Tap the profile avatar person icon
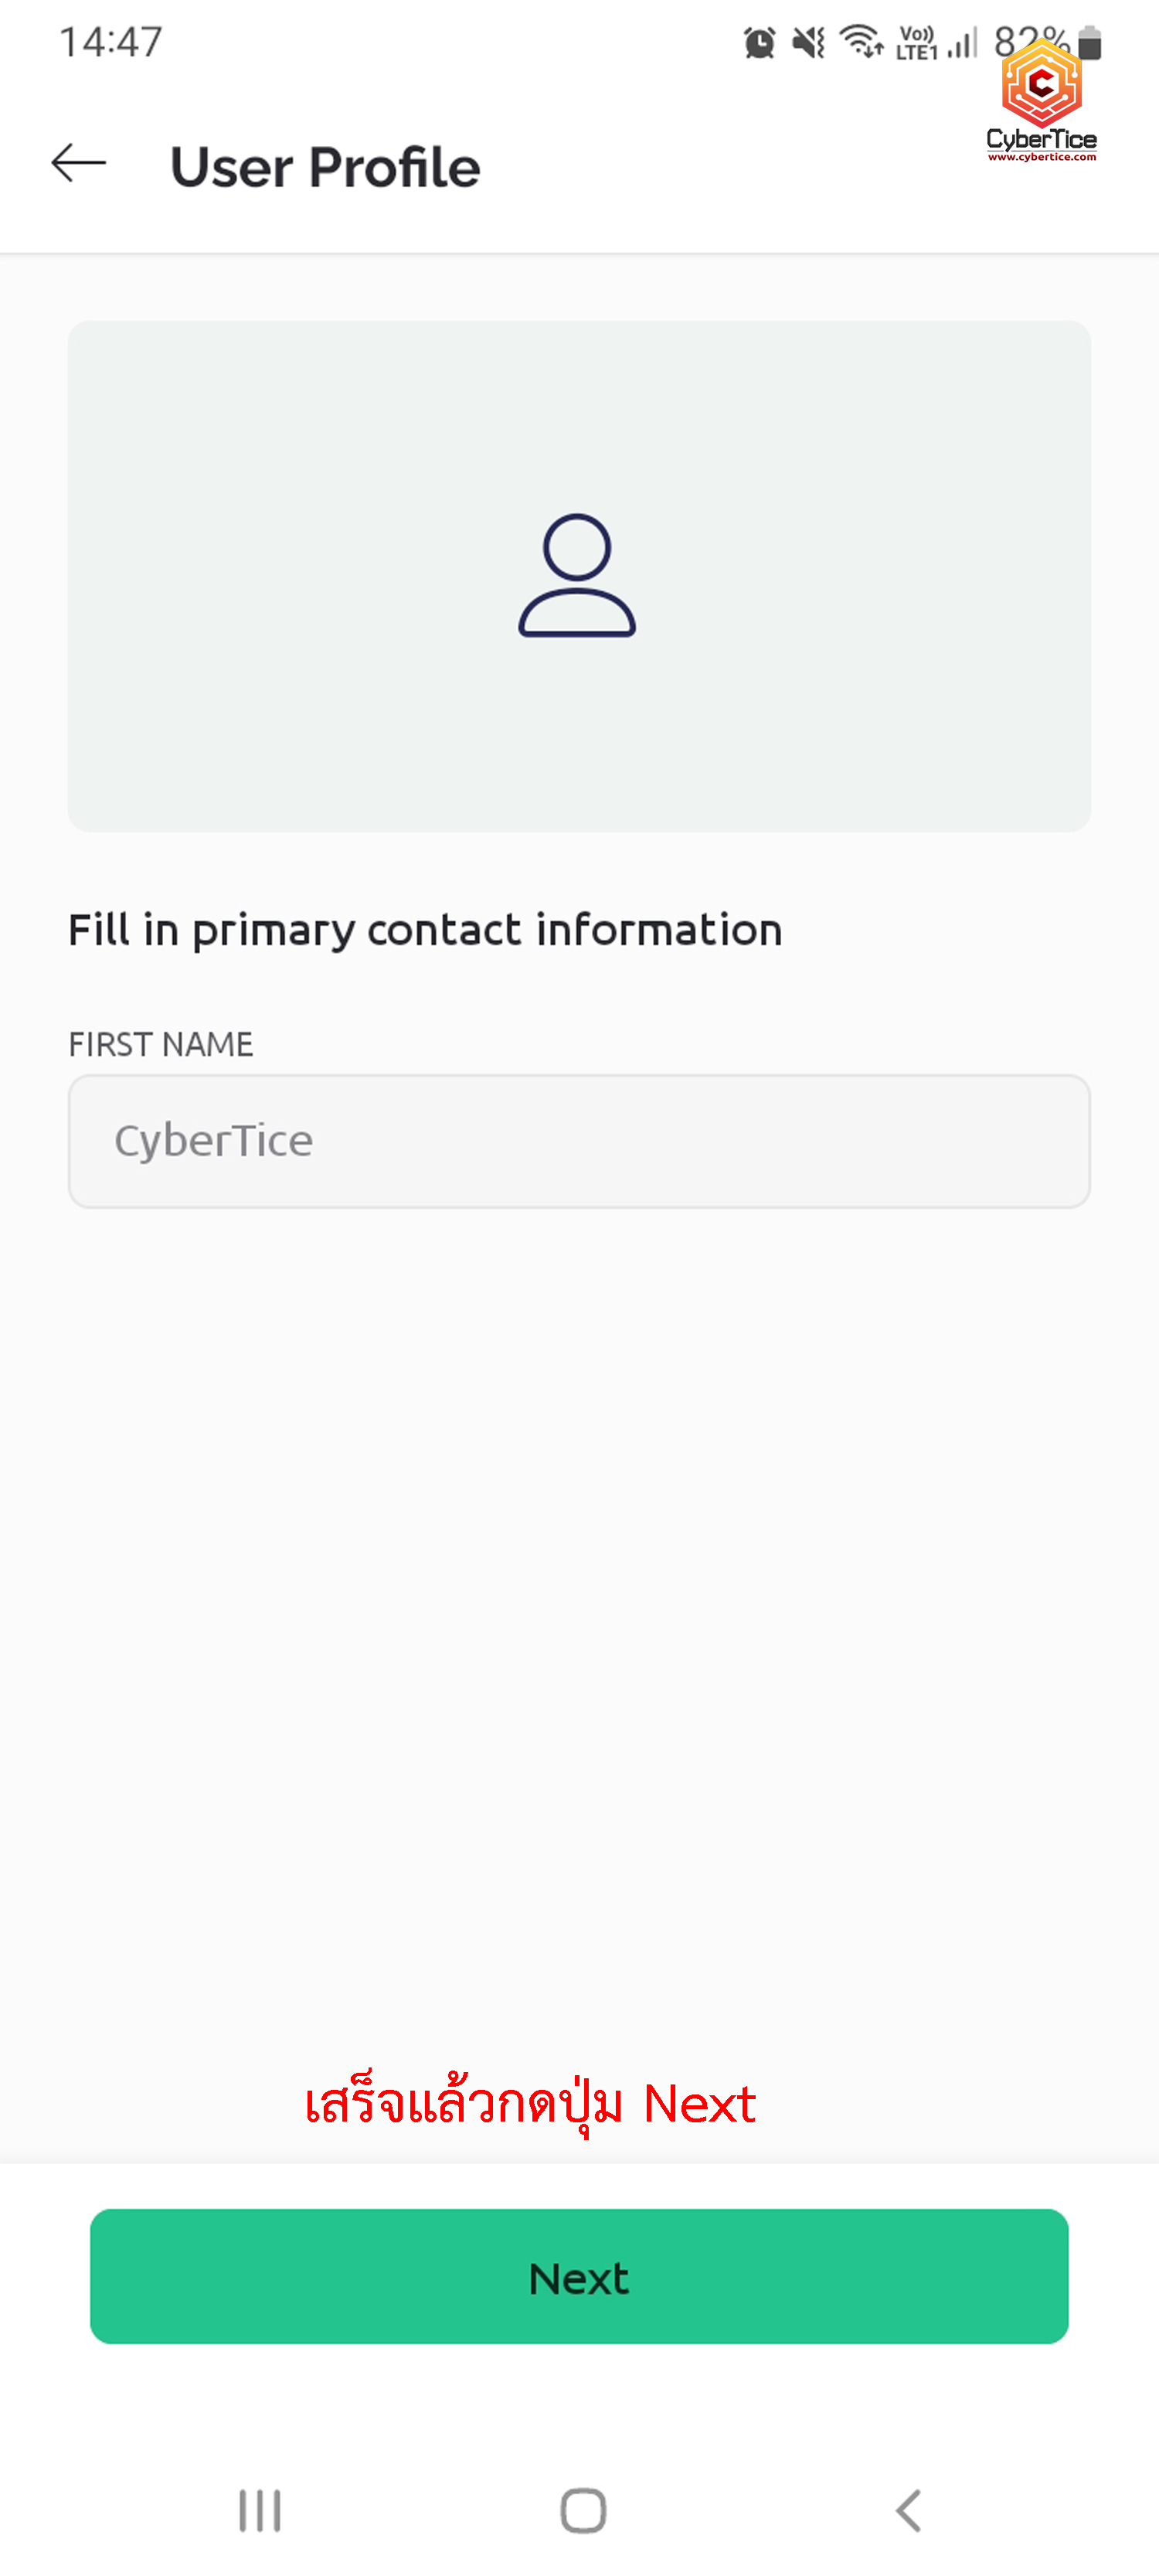This screenshot has width=1159, height=2576. (577, 575)
